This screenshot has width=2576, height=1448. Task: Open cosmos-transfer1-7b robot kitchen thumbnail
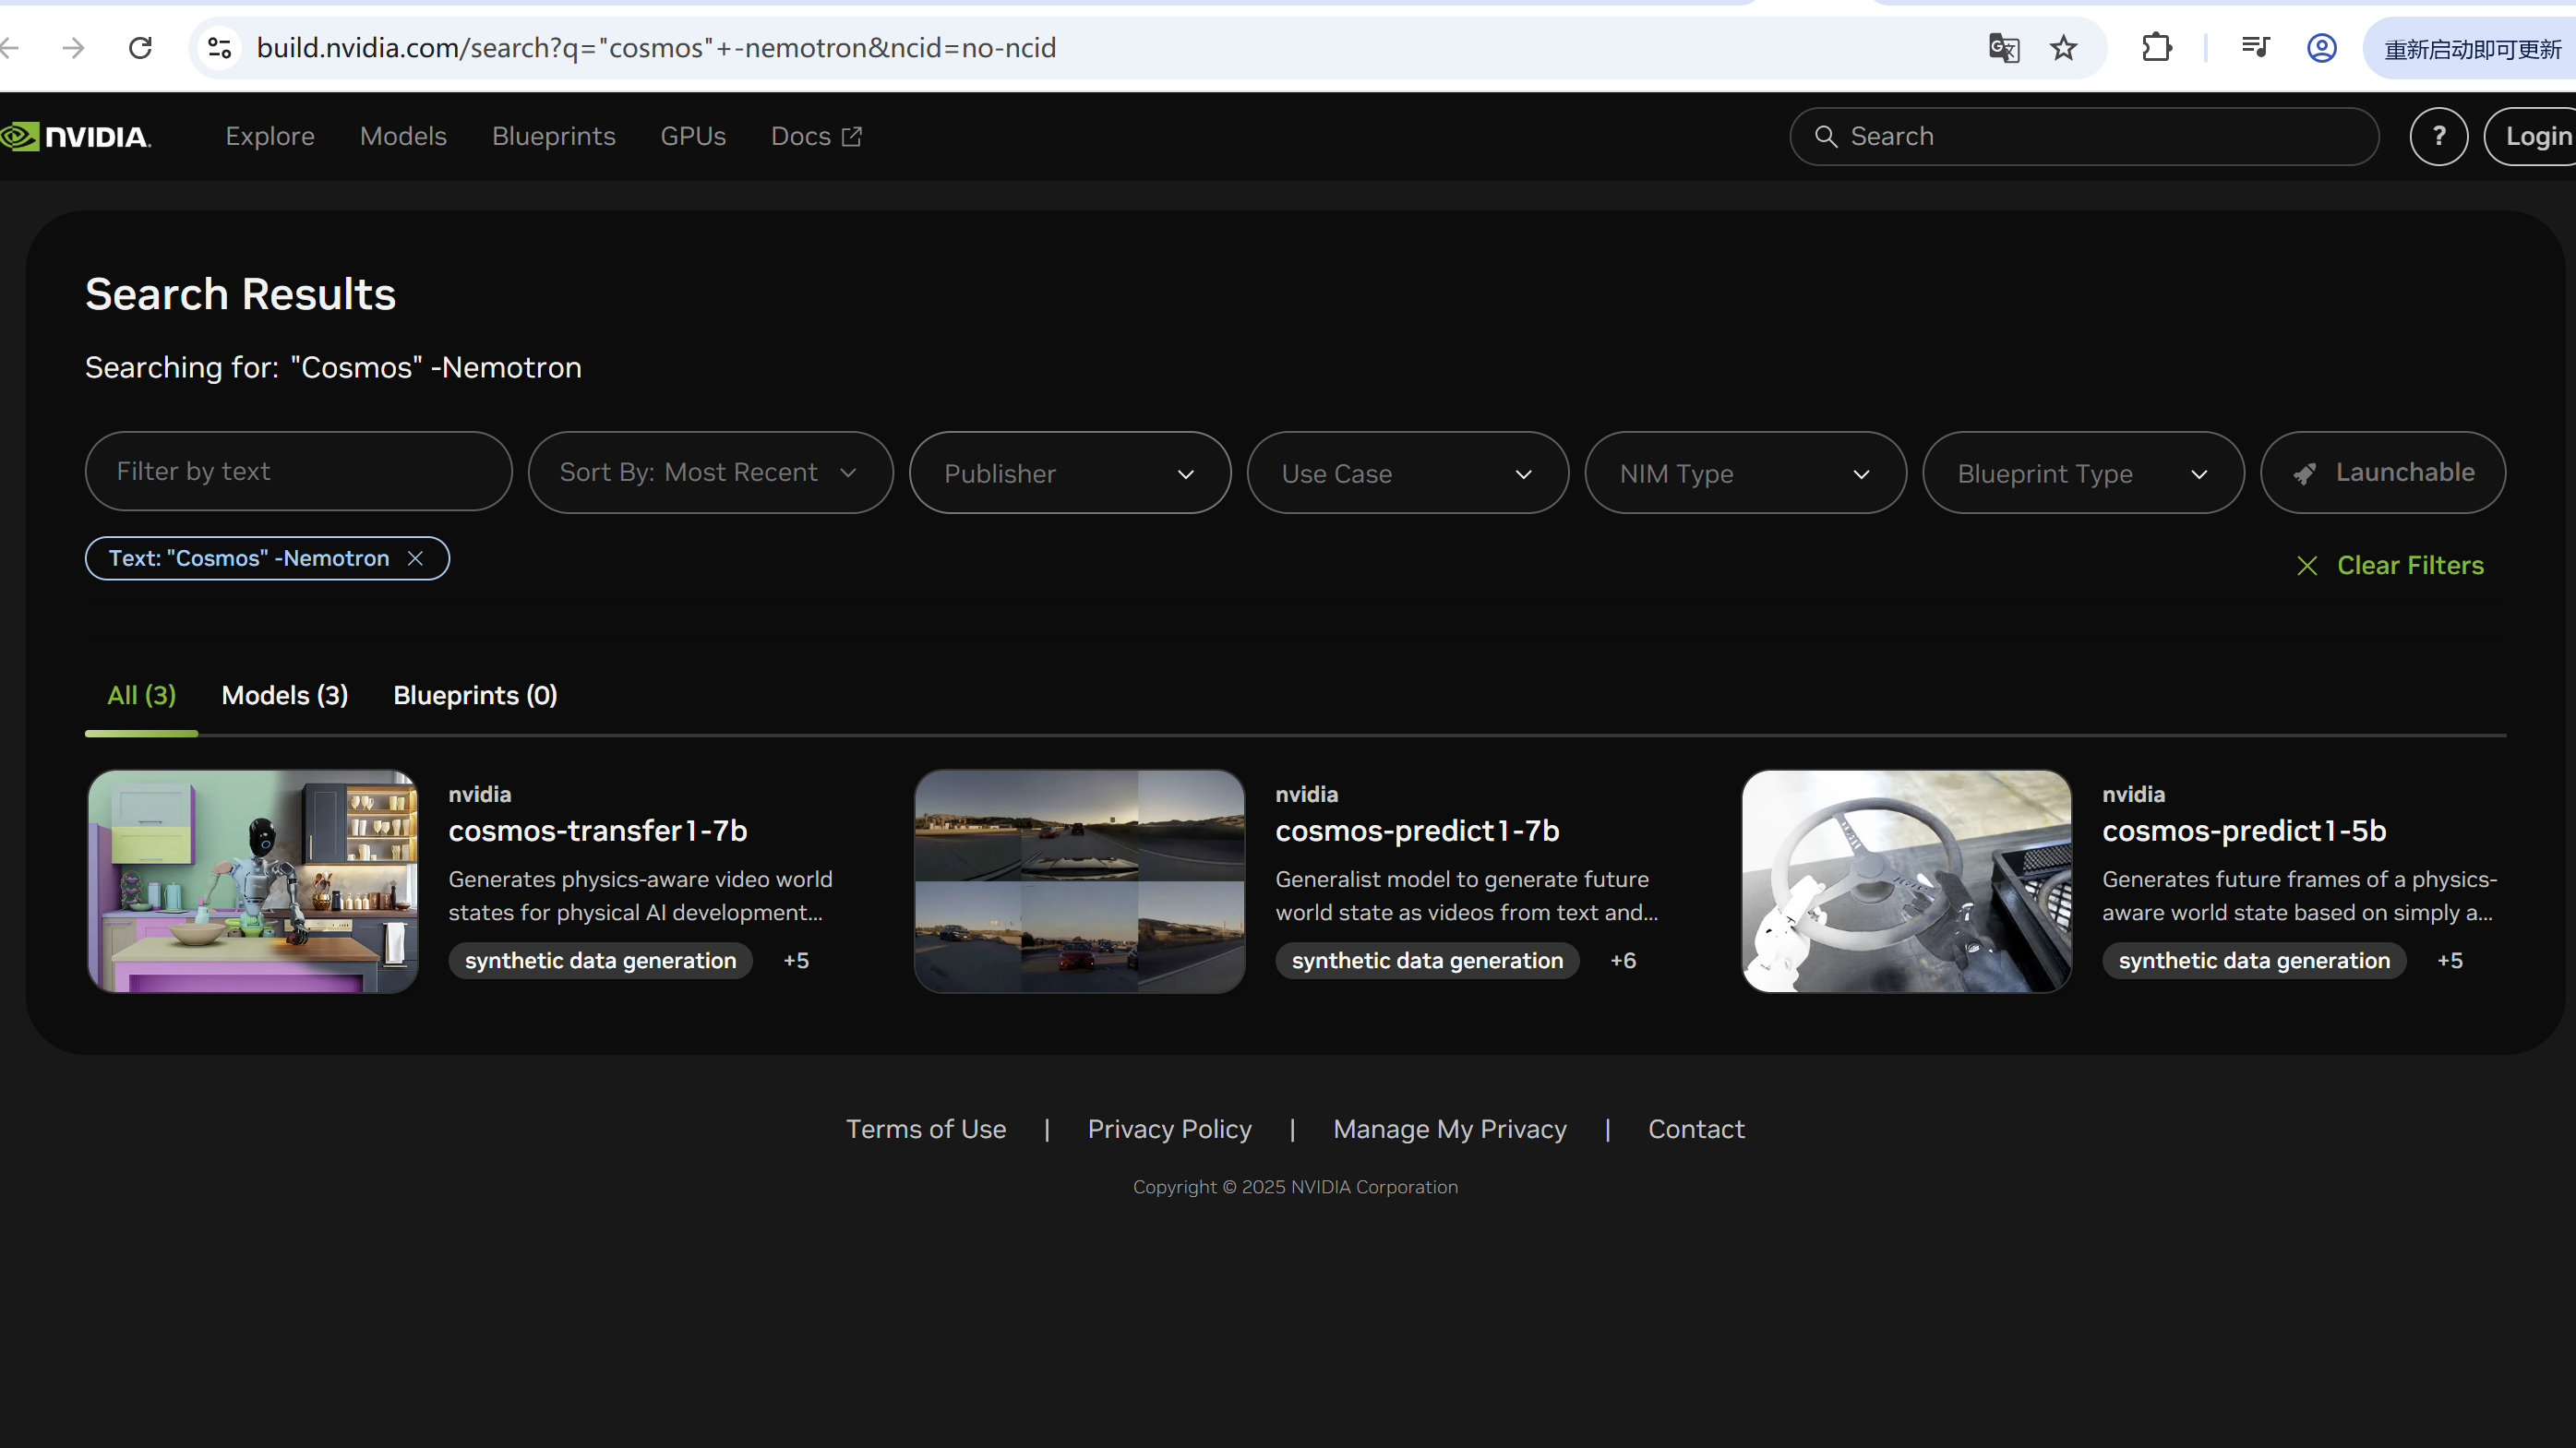click(253, 881)
